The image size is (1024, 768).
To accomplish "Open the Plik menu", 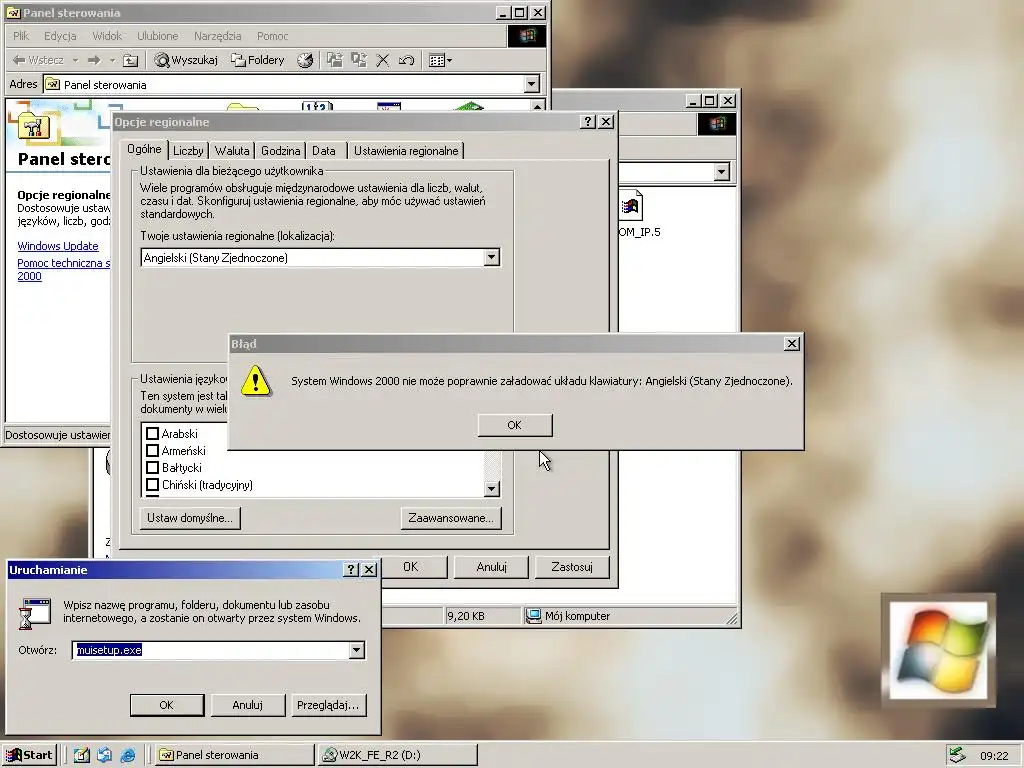I will point(21,36).
